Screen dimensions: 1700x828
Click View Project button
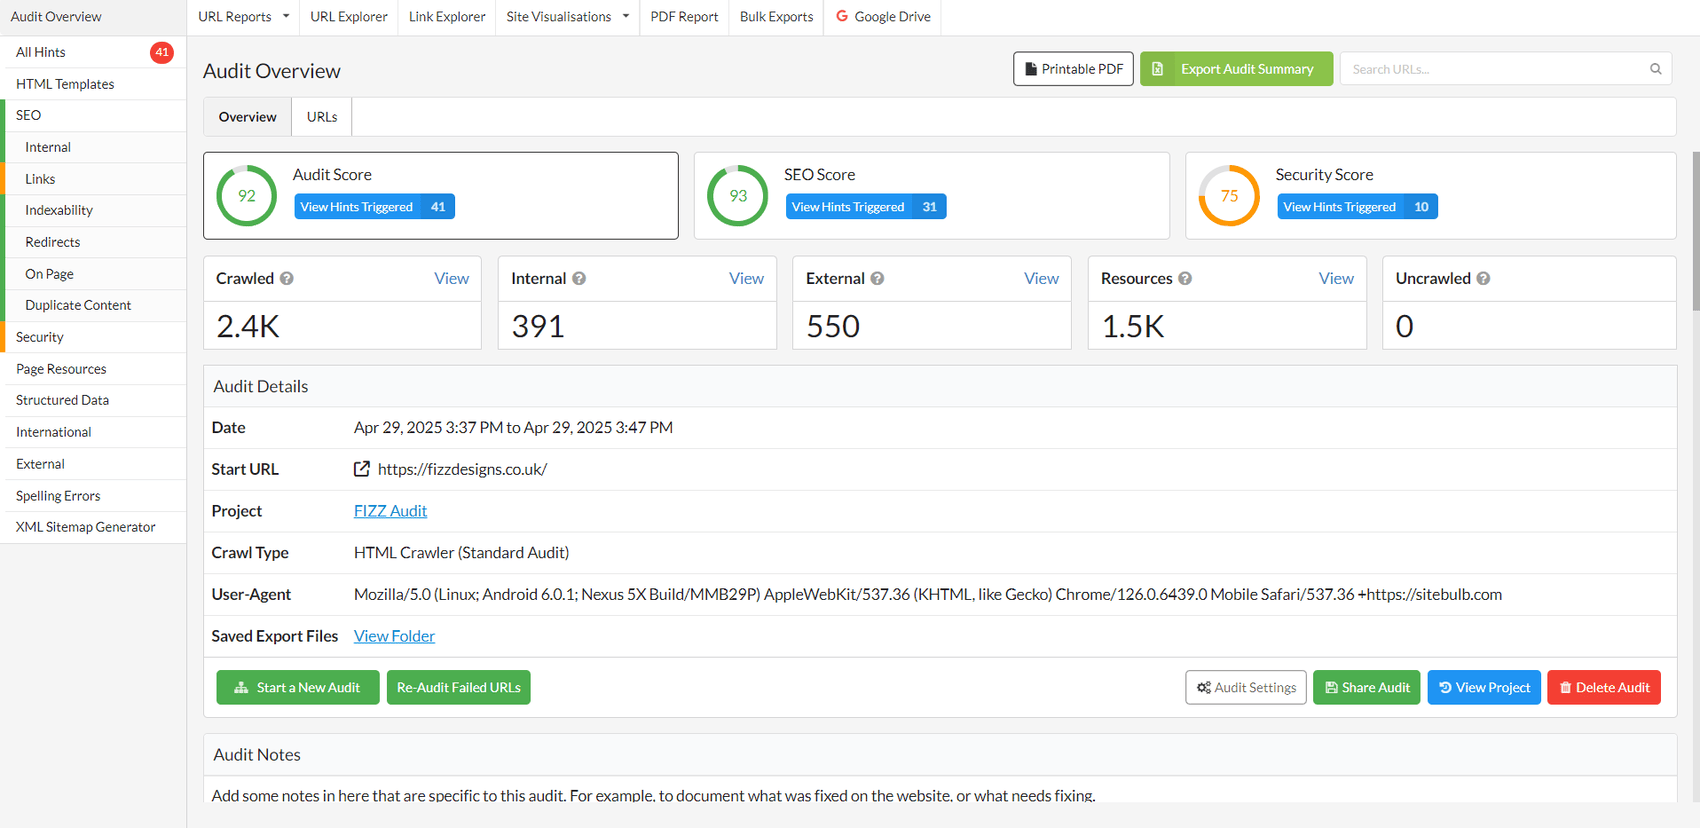1484,688
